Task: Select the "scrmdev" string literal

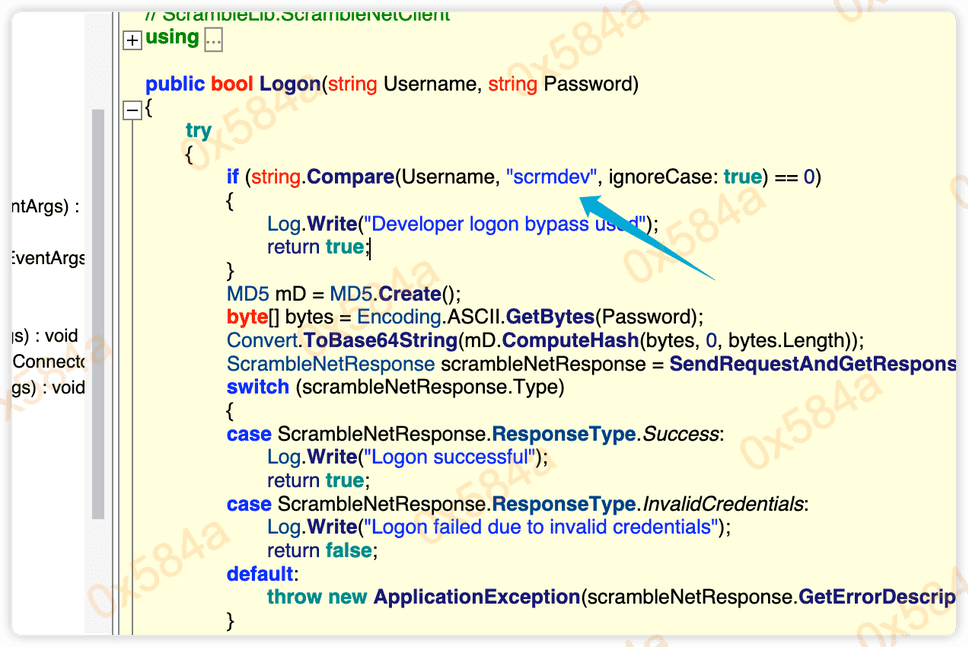Action: 552,177
